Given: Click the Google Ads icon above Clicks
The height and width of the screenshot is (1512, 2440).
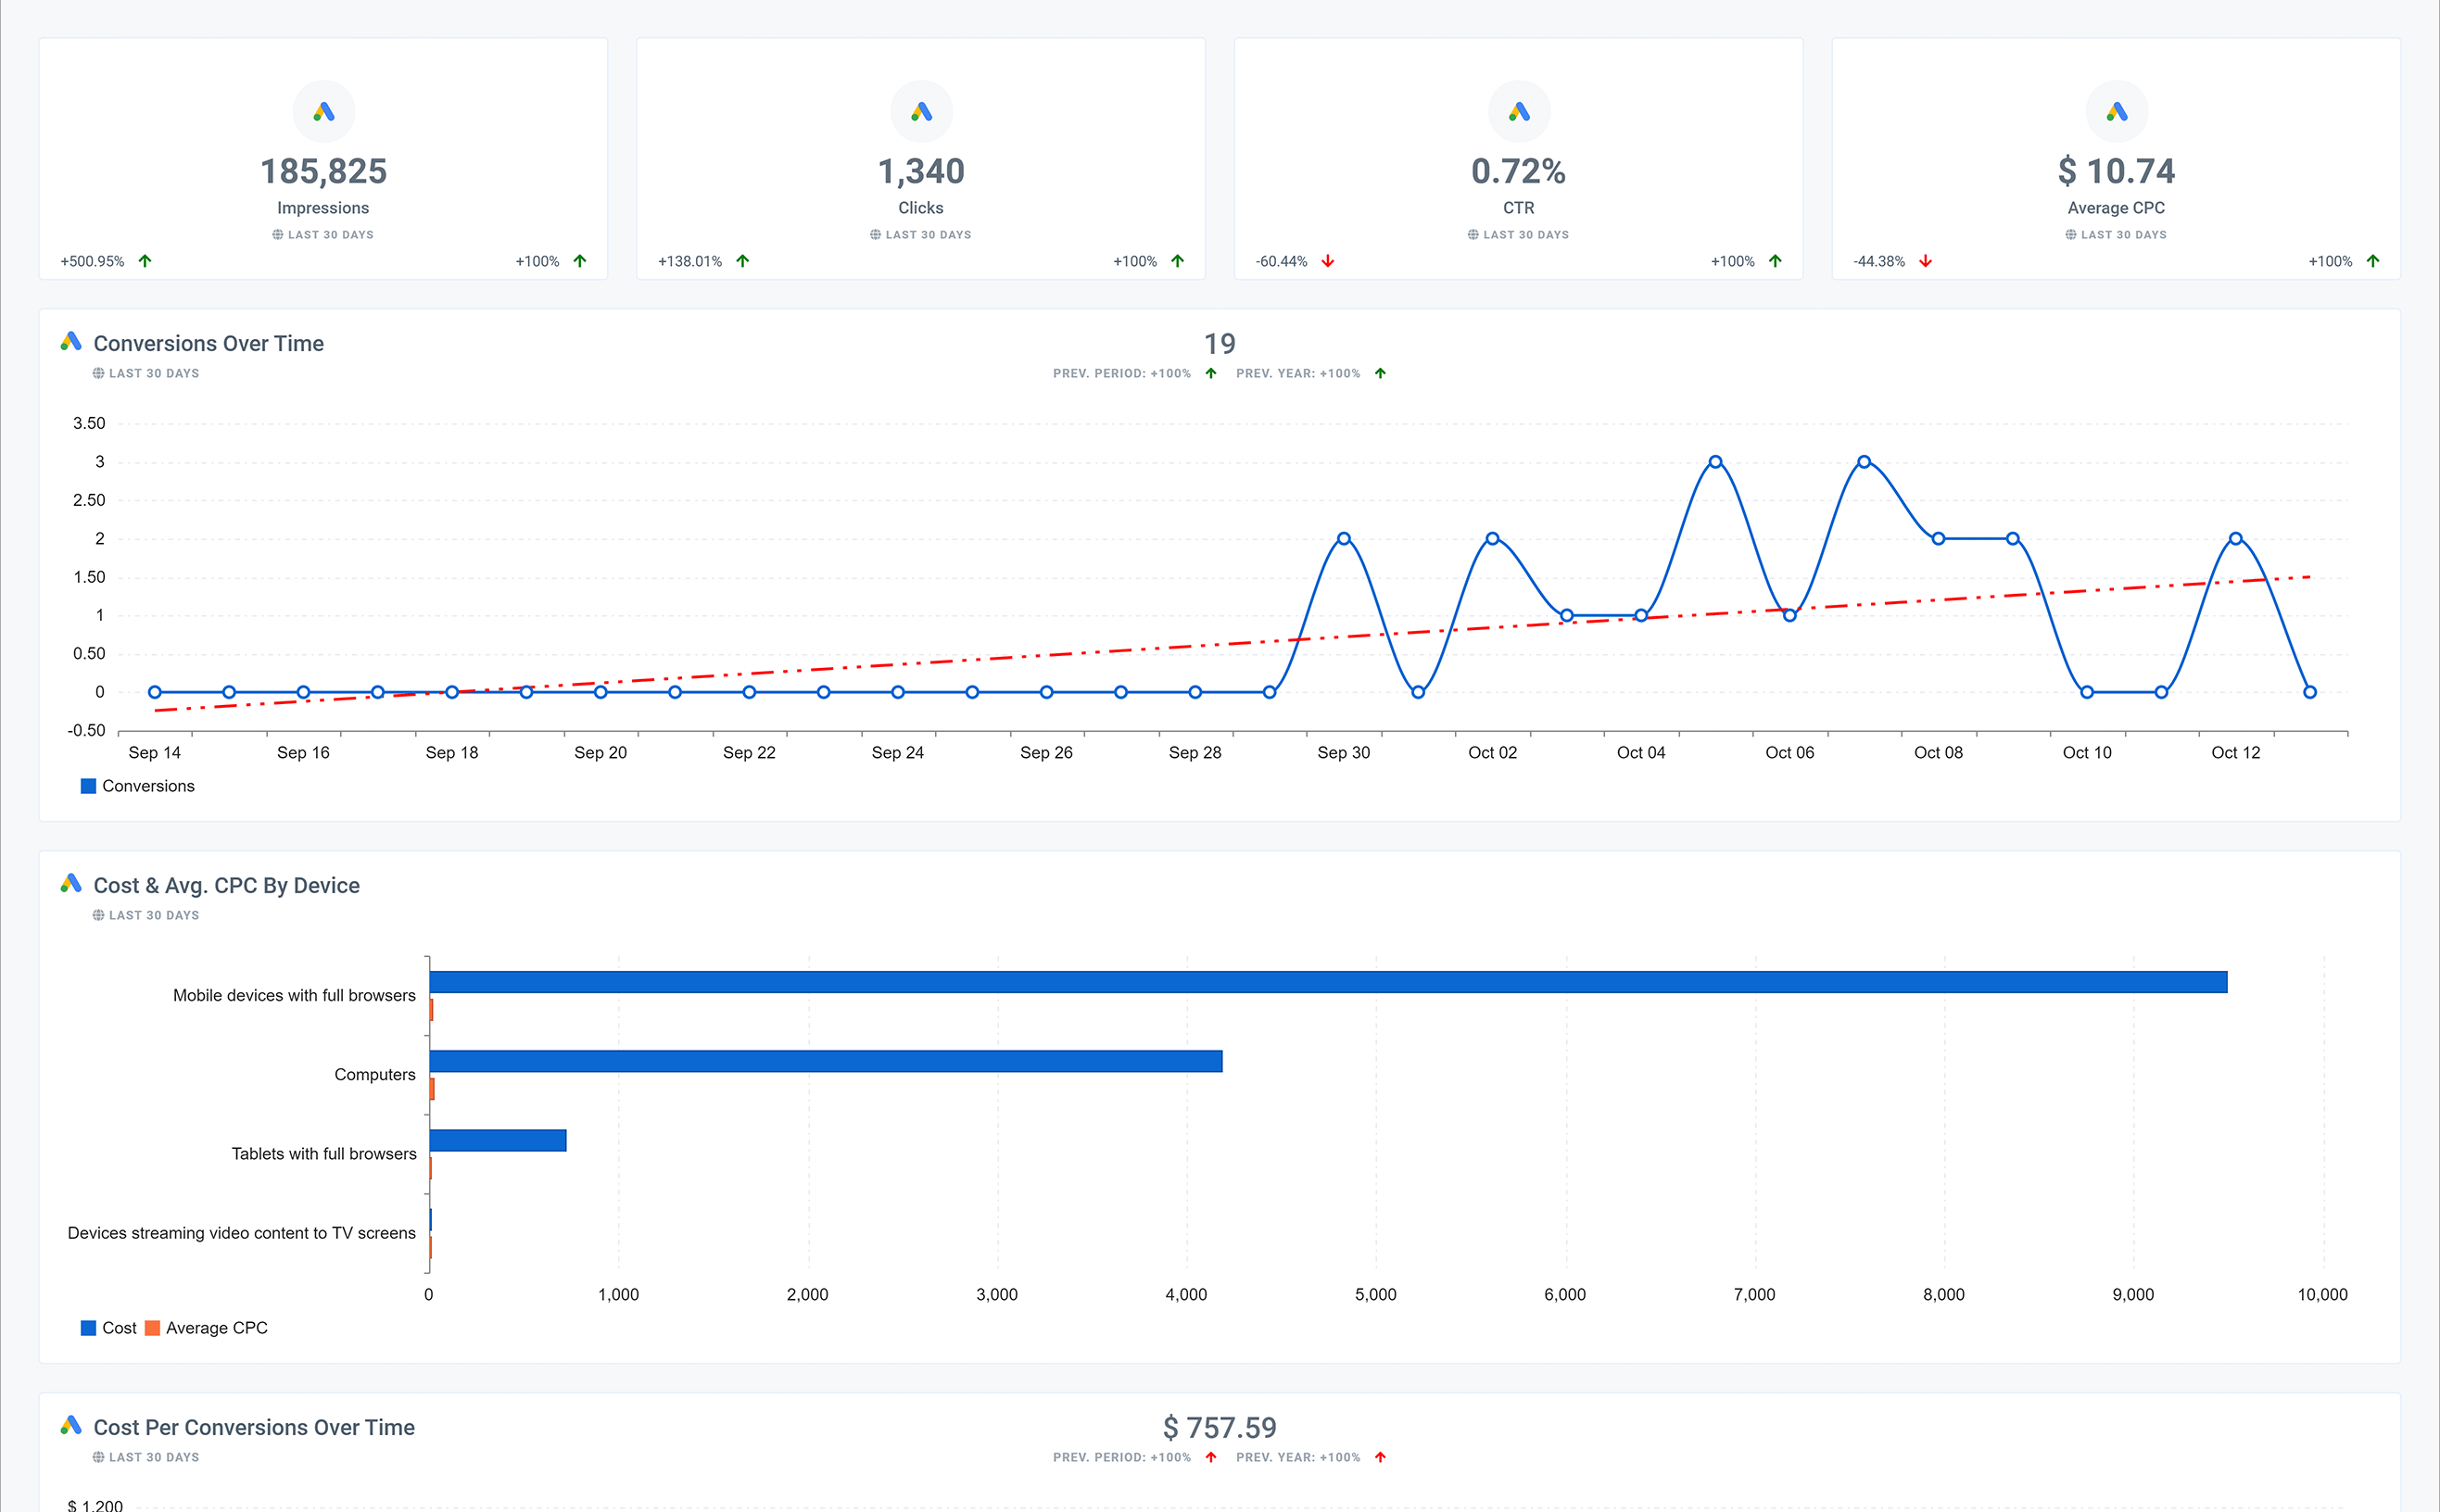Looking at the screenshot, I should [921, 111].
